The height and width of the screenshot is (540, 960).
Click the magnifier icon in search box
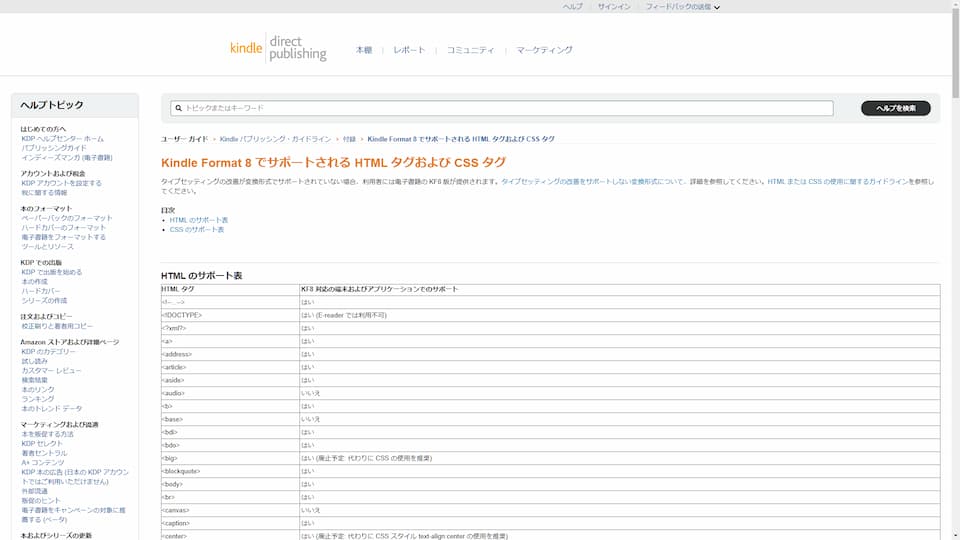[179, 108]
